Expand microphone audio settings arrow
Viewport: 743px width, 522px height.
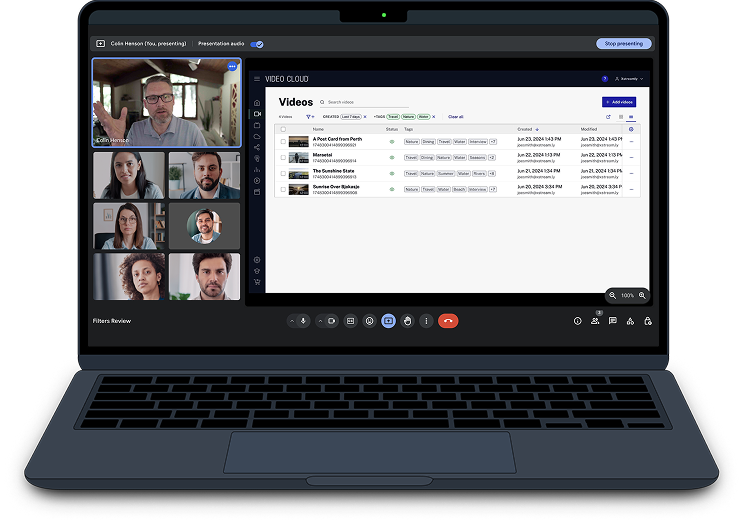(292, 321)
